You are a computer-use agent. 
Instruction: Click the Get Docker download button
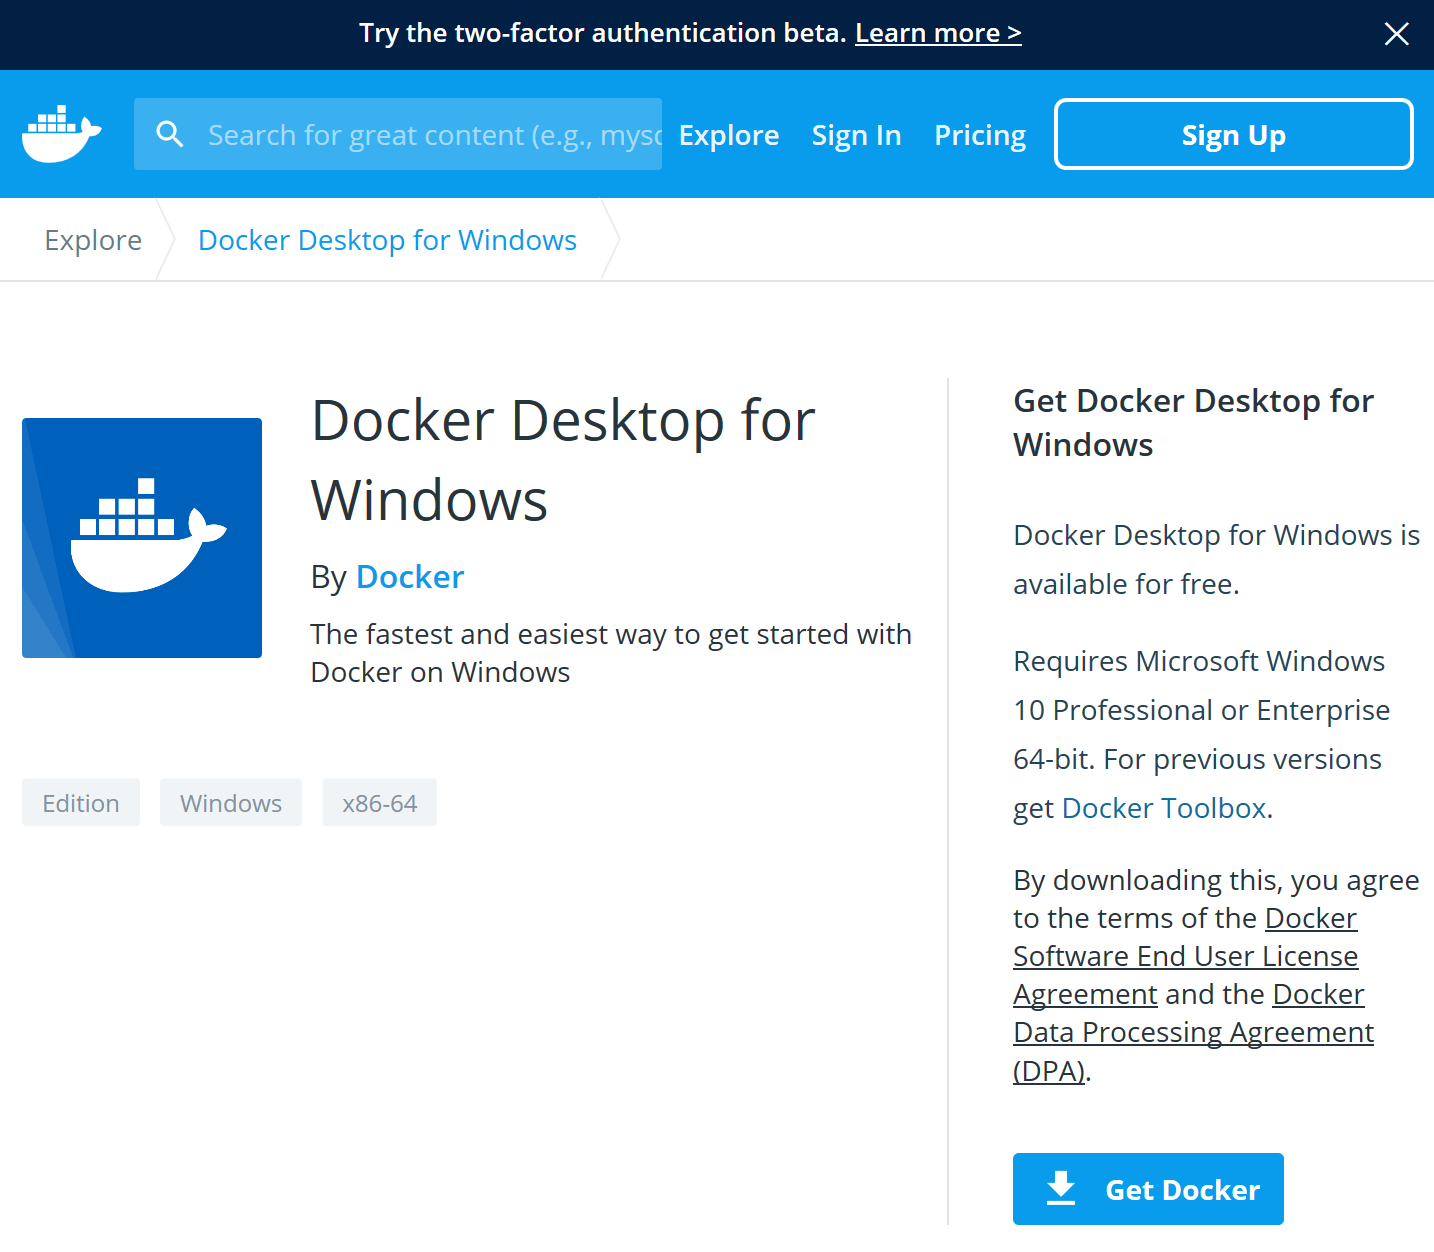[1148, 1189]
